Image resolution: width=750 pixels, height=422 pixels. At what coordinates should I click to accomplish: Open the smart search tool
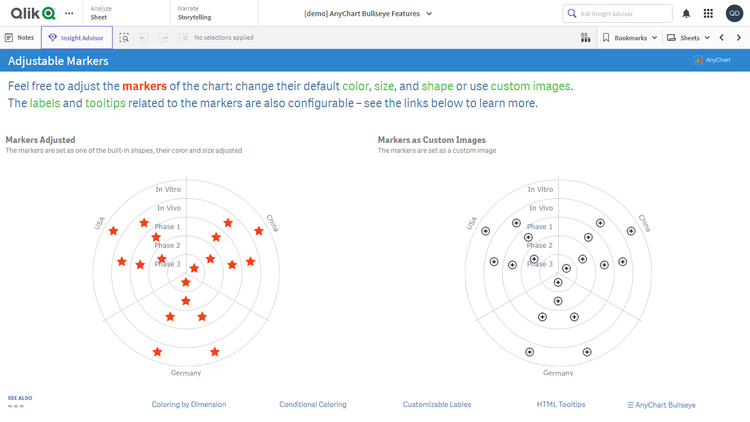click(x=124, y=38)
